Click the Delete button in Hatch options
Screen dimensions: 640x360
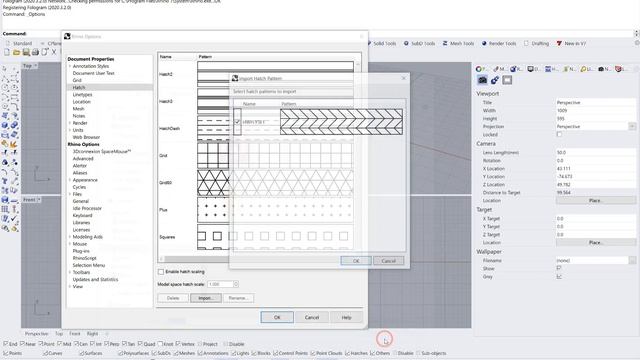(x=173, y=298)
